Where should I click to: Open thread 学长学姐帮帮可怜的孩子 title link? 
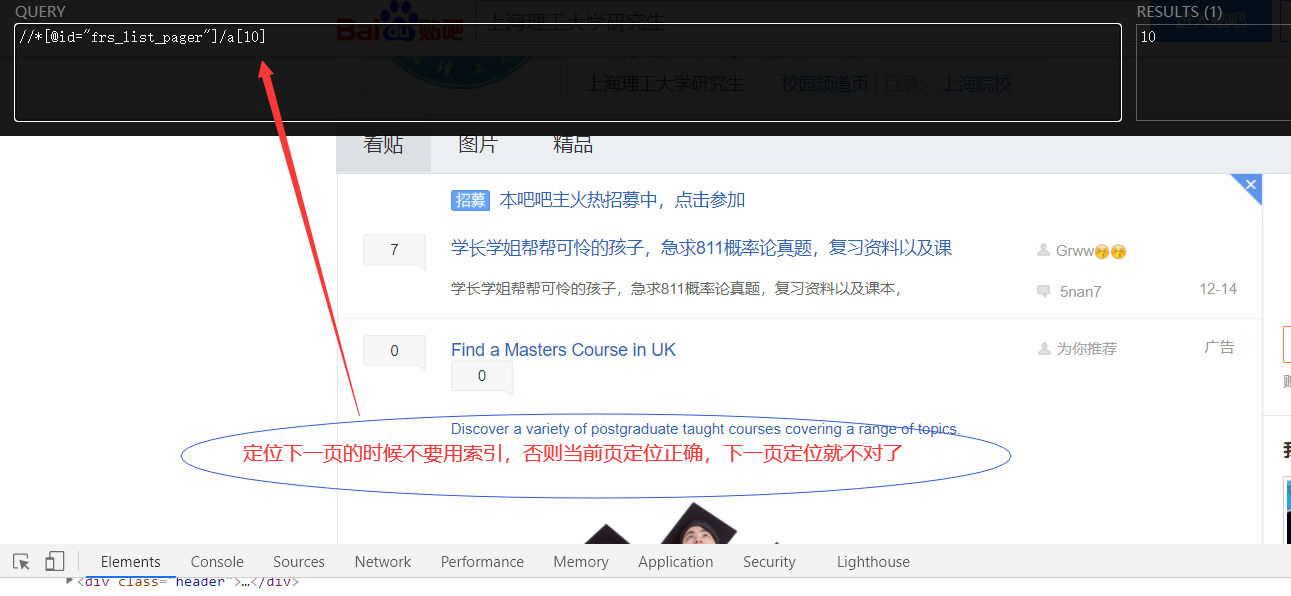701,248
